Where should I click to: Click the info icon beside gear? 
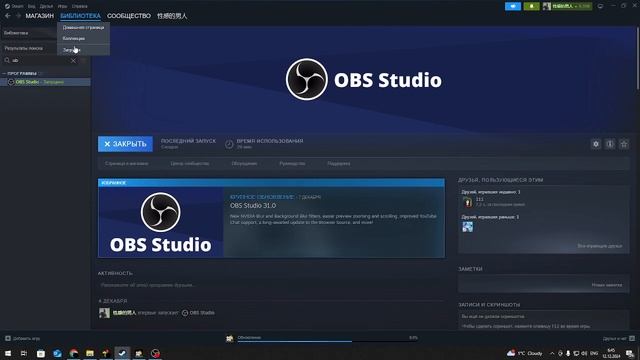click(x=610, y=144)
